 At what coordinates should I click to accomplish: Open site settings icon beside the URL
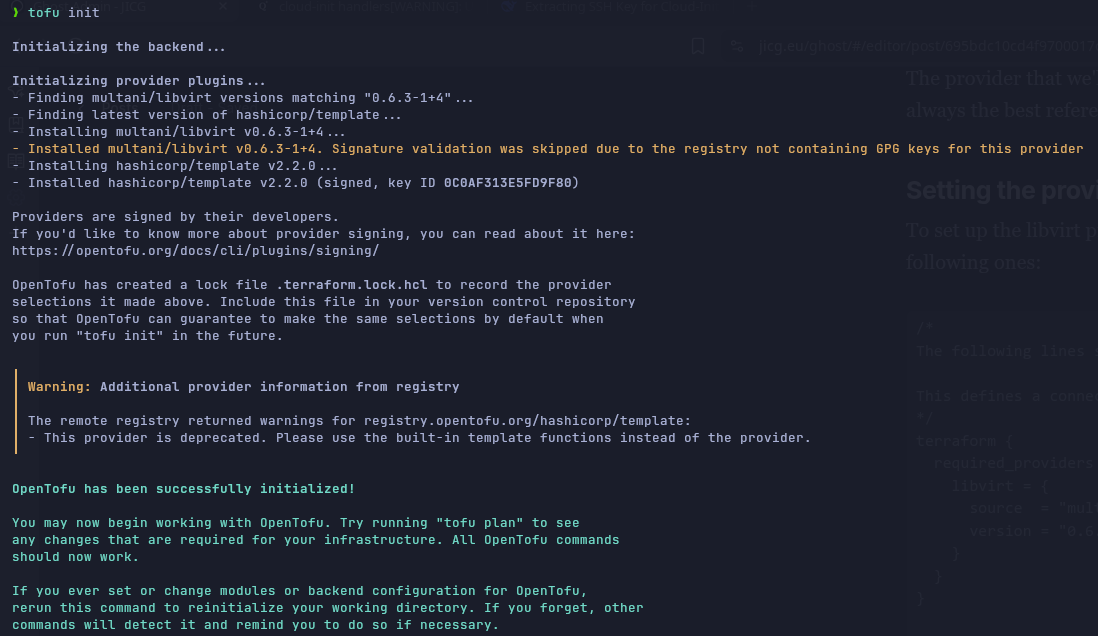737,46
